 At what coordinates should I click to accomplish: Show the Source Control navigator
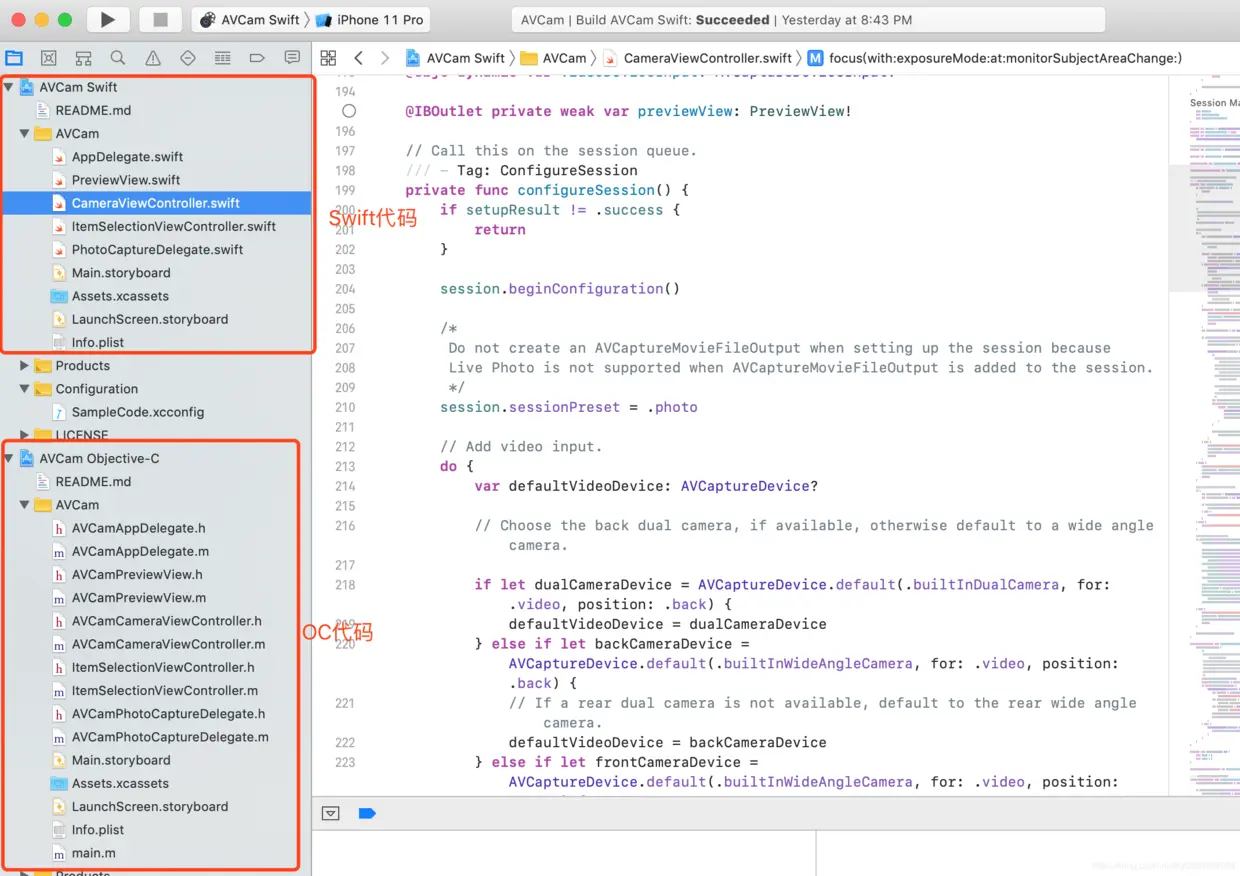49,58
